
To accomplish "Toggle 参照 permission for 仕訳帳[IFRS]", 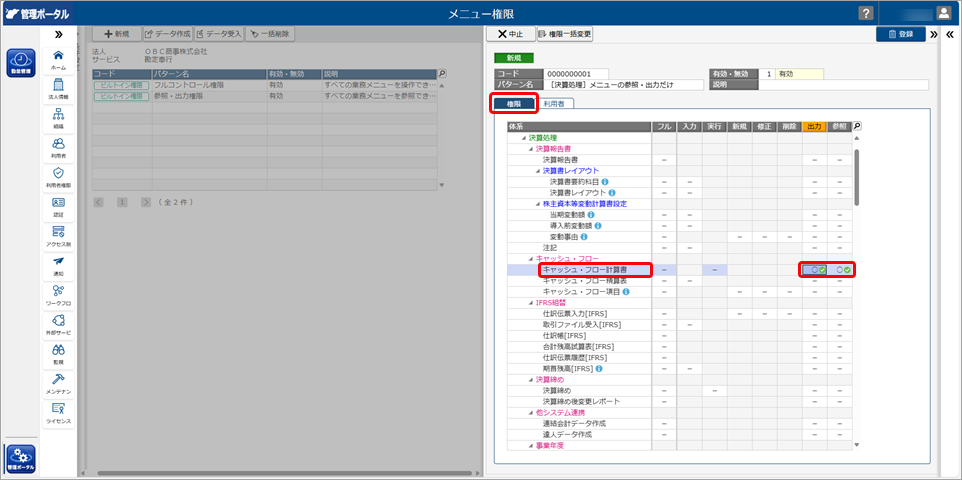I will coord(840,336).
